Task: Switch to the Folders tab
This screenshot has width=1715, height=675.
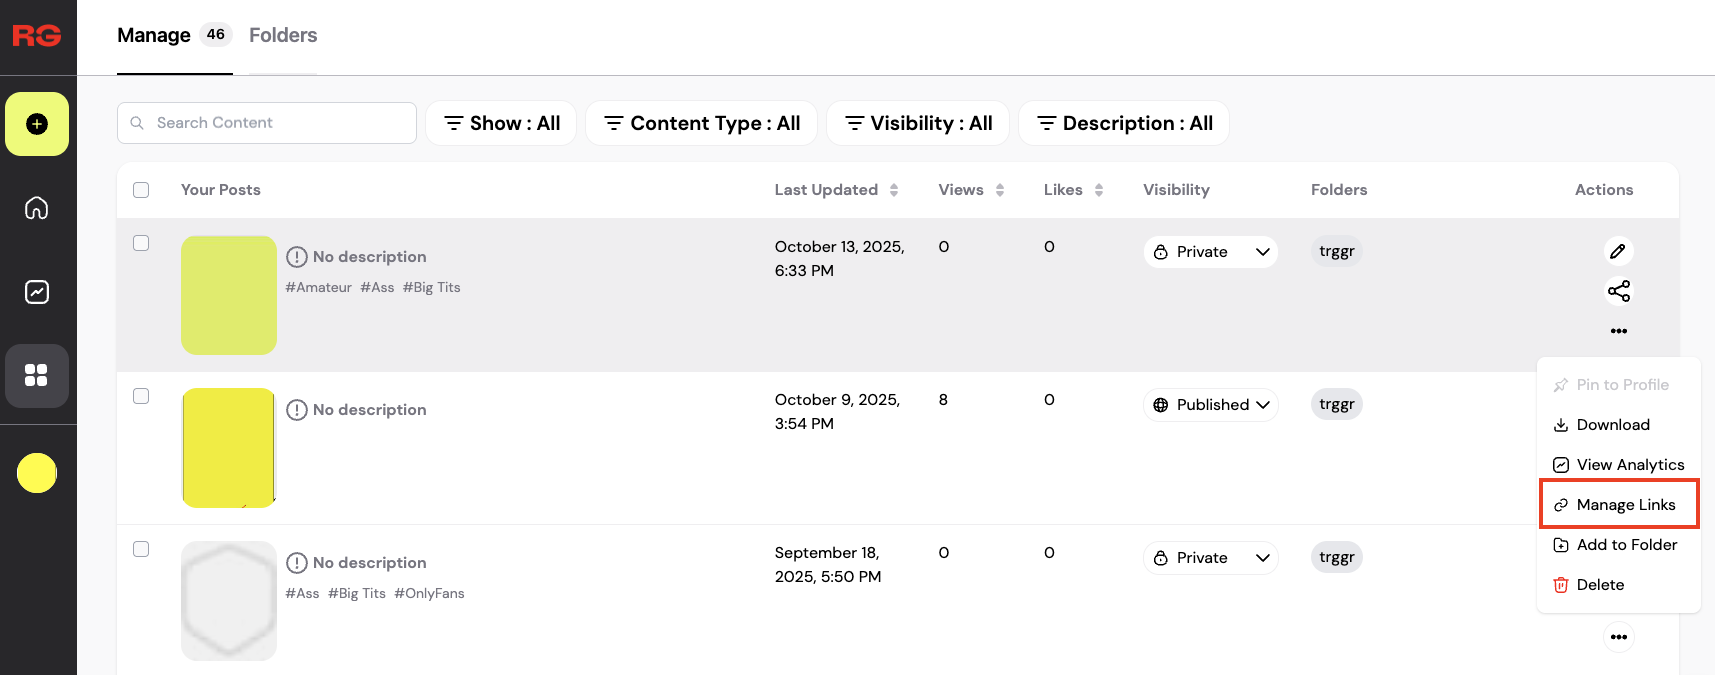Action: pos(283,35)
